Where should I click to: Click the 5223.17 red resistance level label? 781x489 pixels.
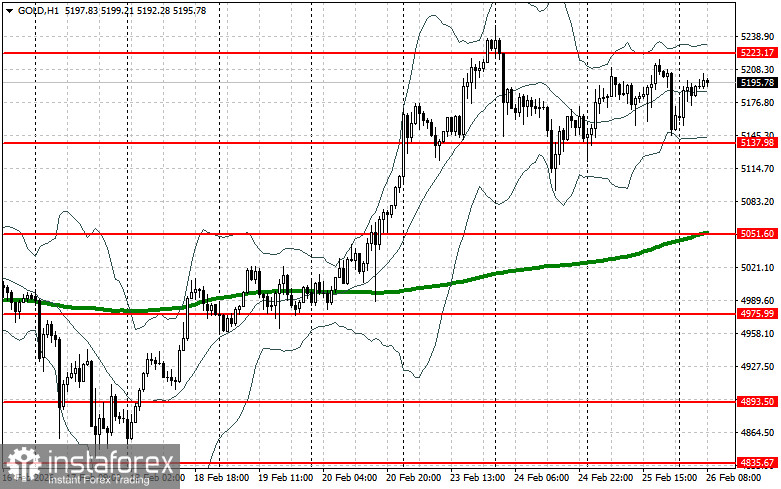click(757, 53)
